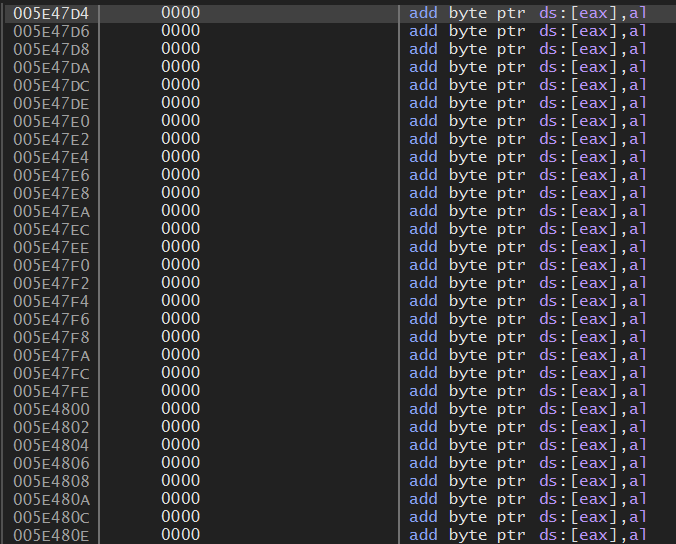
Task: Select the address 005E47EC
Action: tap(51, 230)
